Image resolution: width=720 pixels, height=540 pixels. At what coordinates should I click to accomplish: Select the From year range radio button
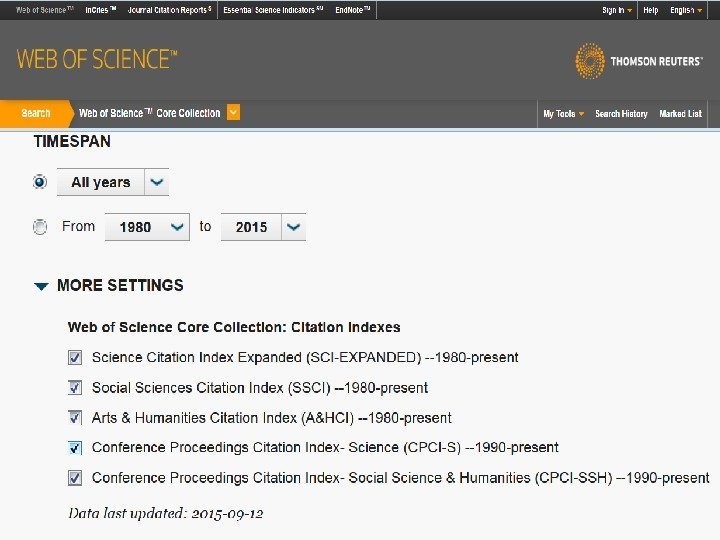click(x=40, y=227)
